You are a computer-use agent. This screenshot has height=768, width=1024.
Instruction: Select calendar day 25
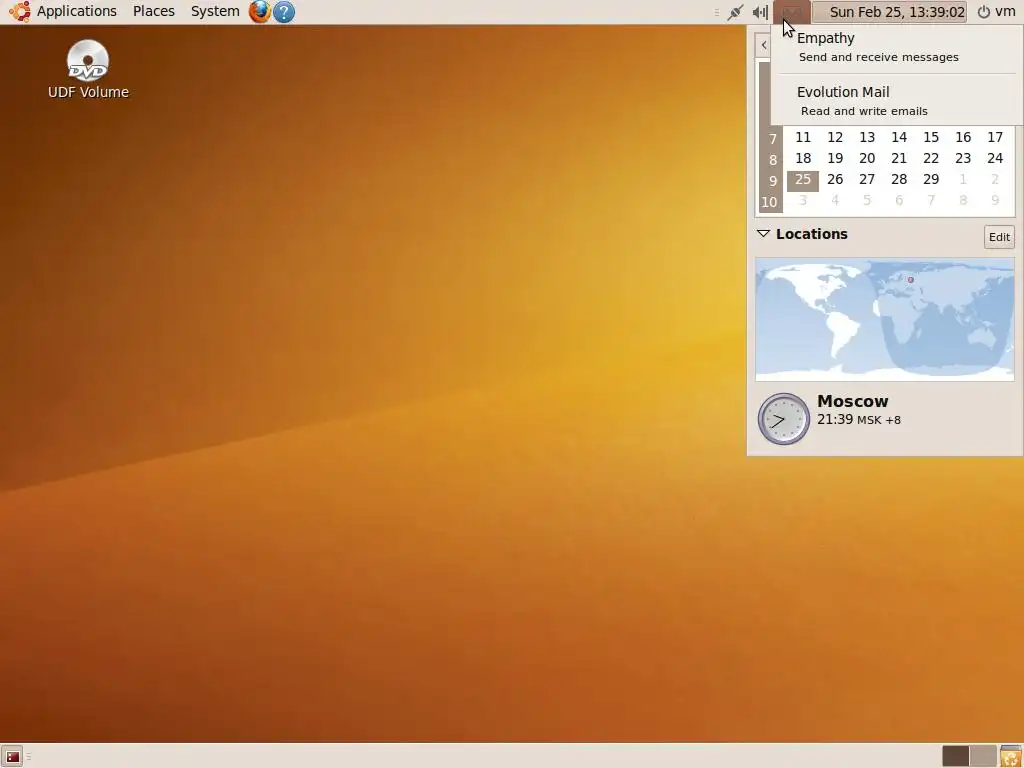803,180
